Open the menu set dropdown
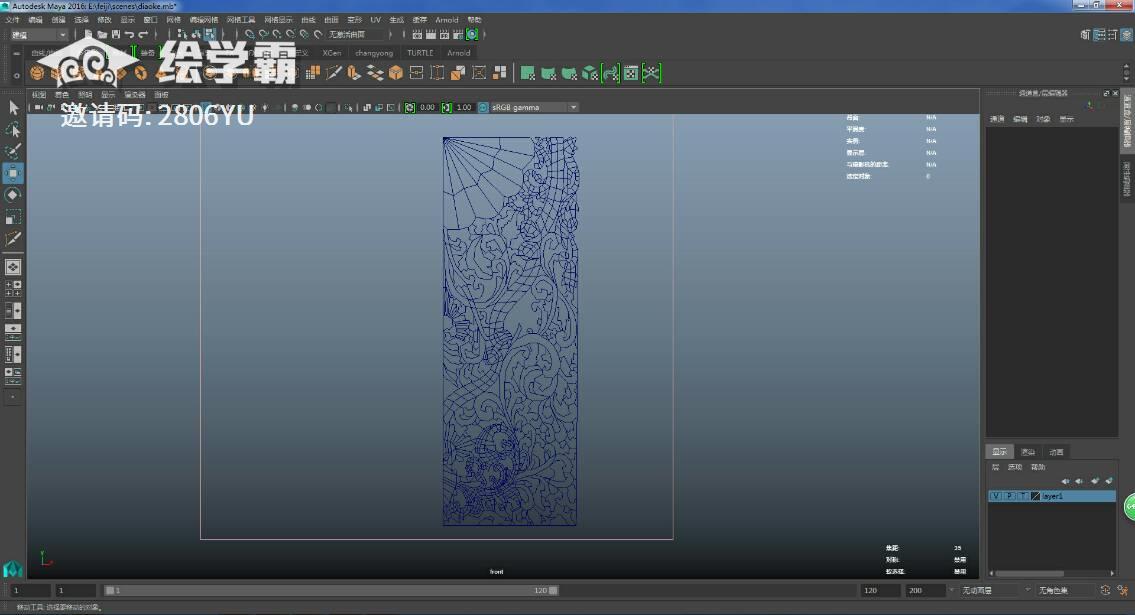The width and height of the screenshot is (1135, 615). [x=38, y=35]
